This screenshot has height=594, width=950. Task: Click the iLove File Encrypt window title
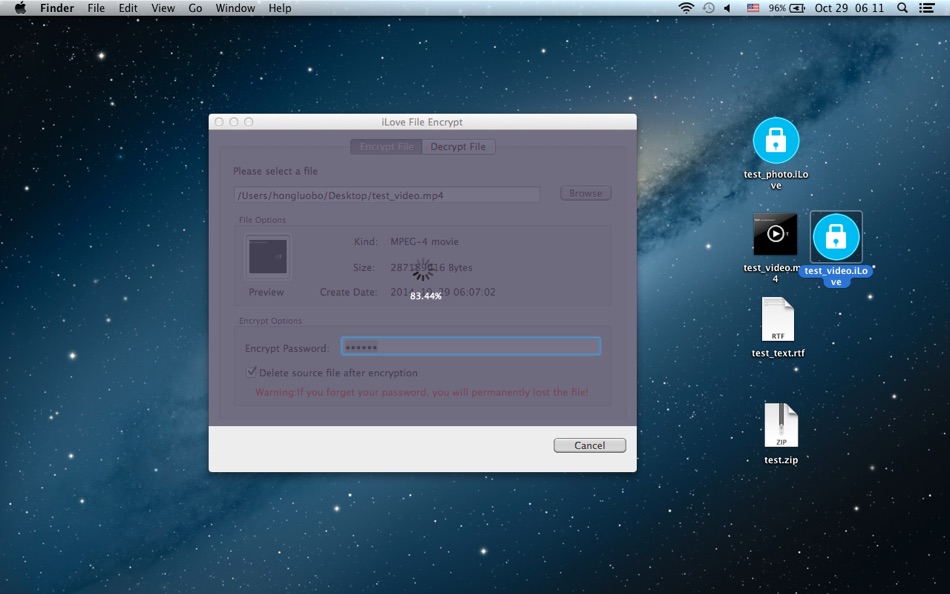tap(422, 122)
